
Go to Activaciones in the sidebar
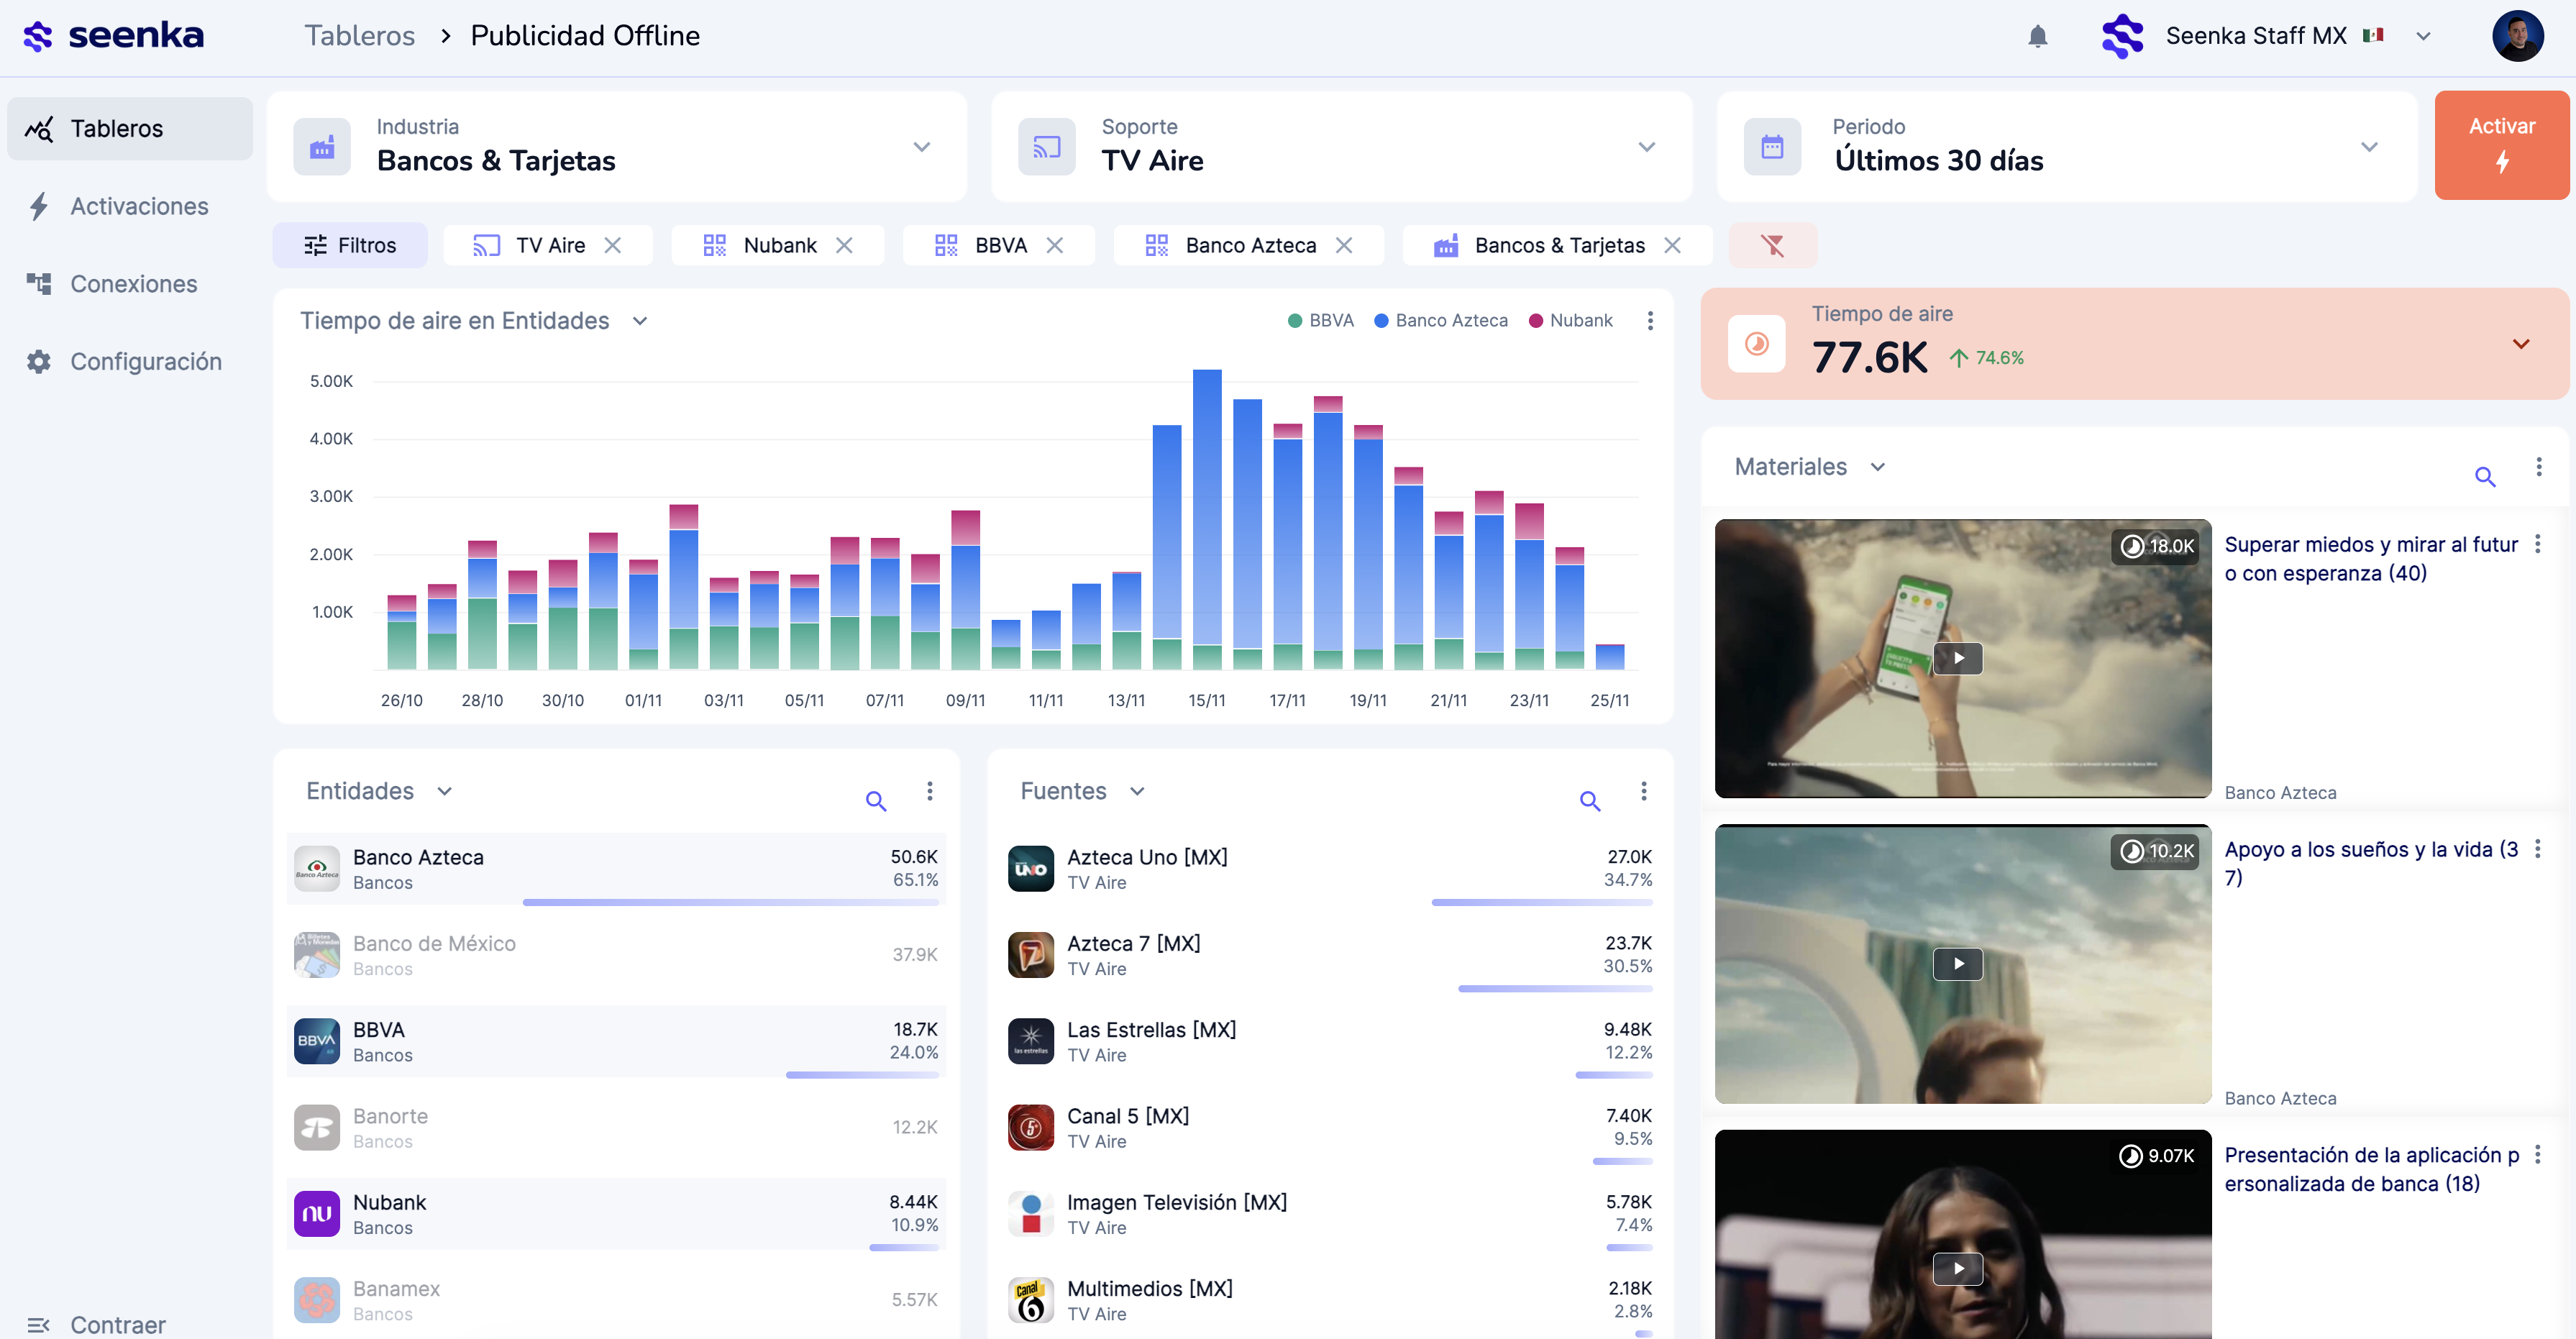tap(139, 206)
